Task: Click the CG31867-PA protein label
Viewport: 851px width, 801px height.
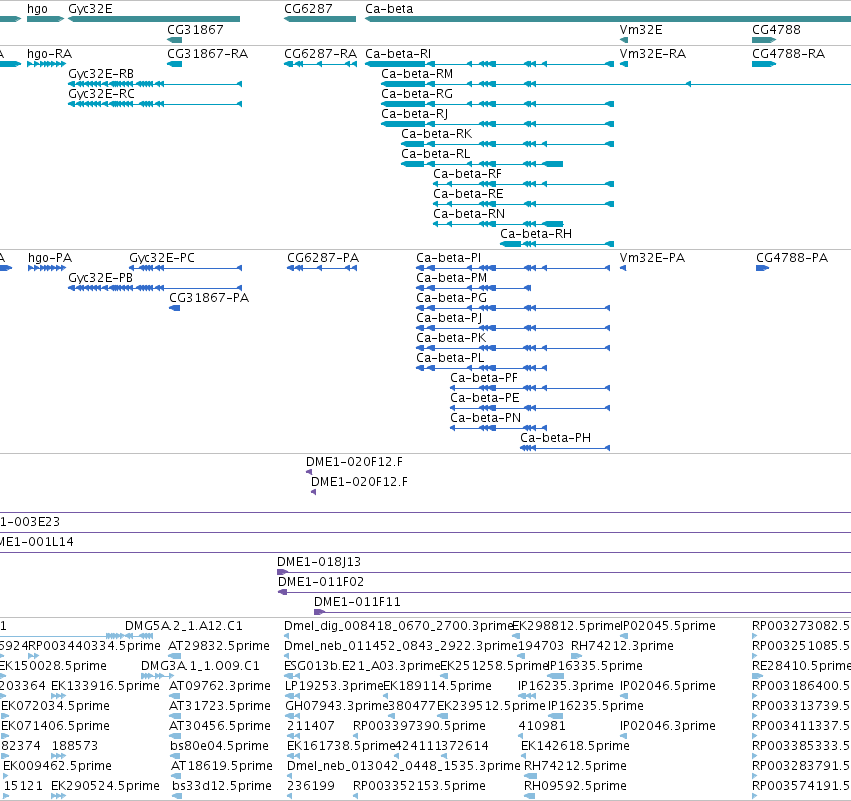Action: (209, 298)
